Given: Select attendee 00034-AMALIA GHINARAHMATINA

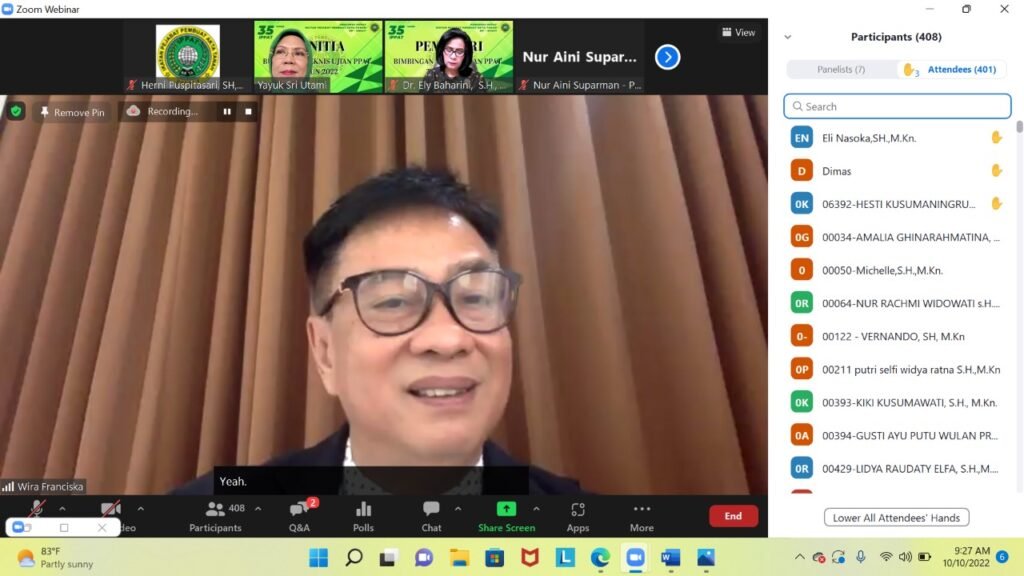Looking at the screenshot, I should point(899,237).
